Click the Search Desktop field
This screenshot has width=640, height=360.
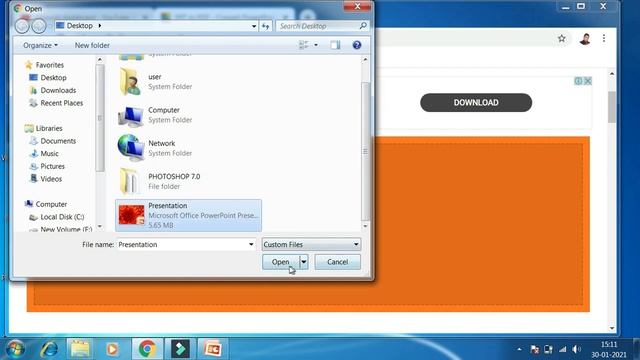click(x=317, y=26)
